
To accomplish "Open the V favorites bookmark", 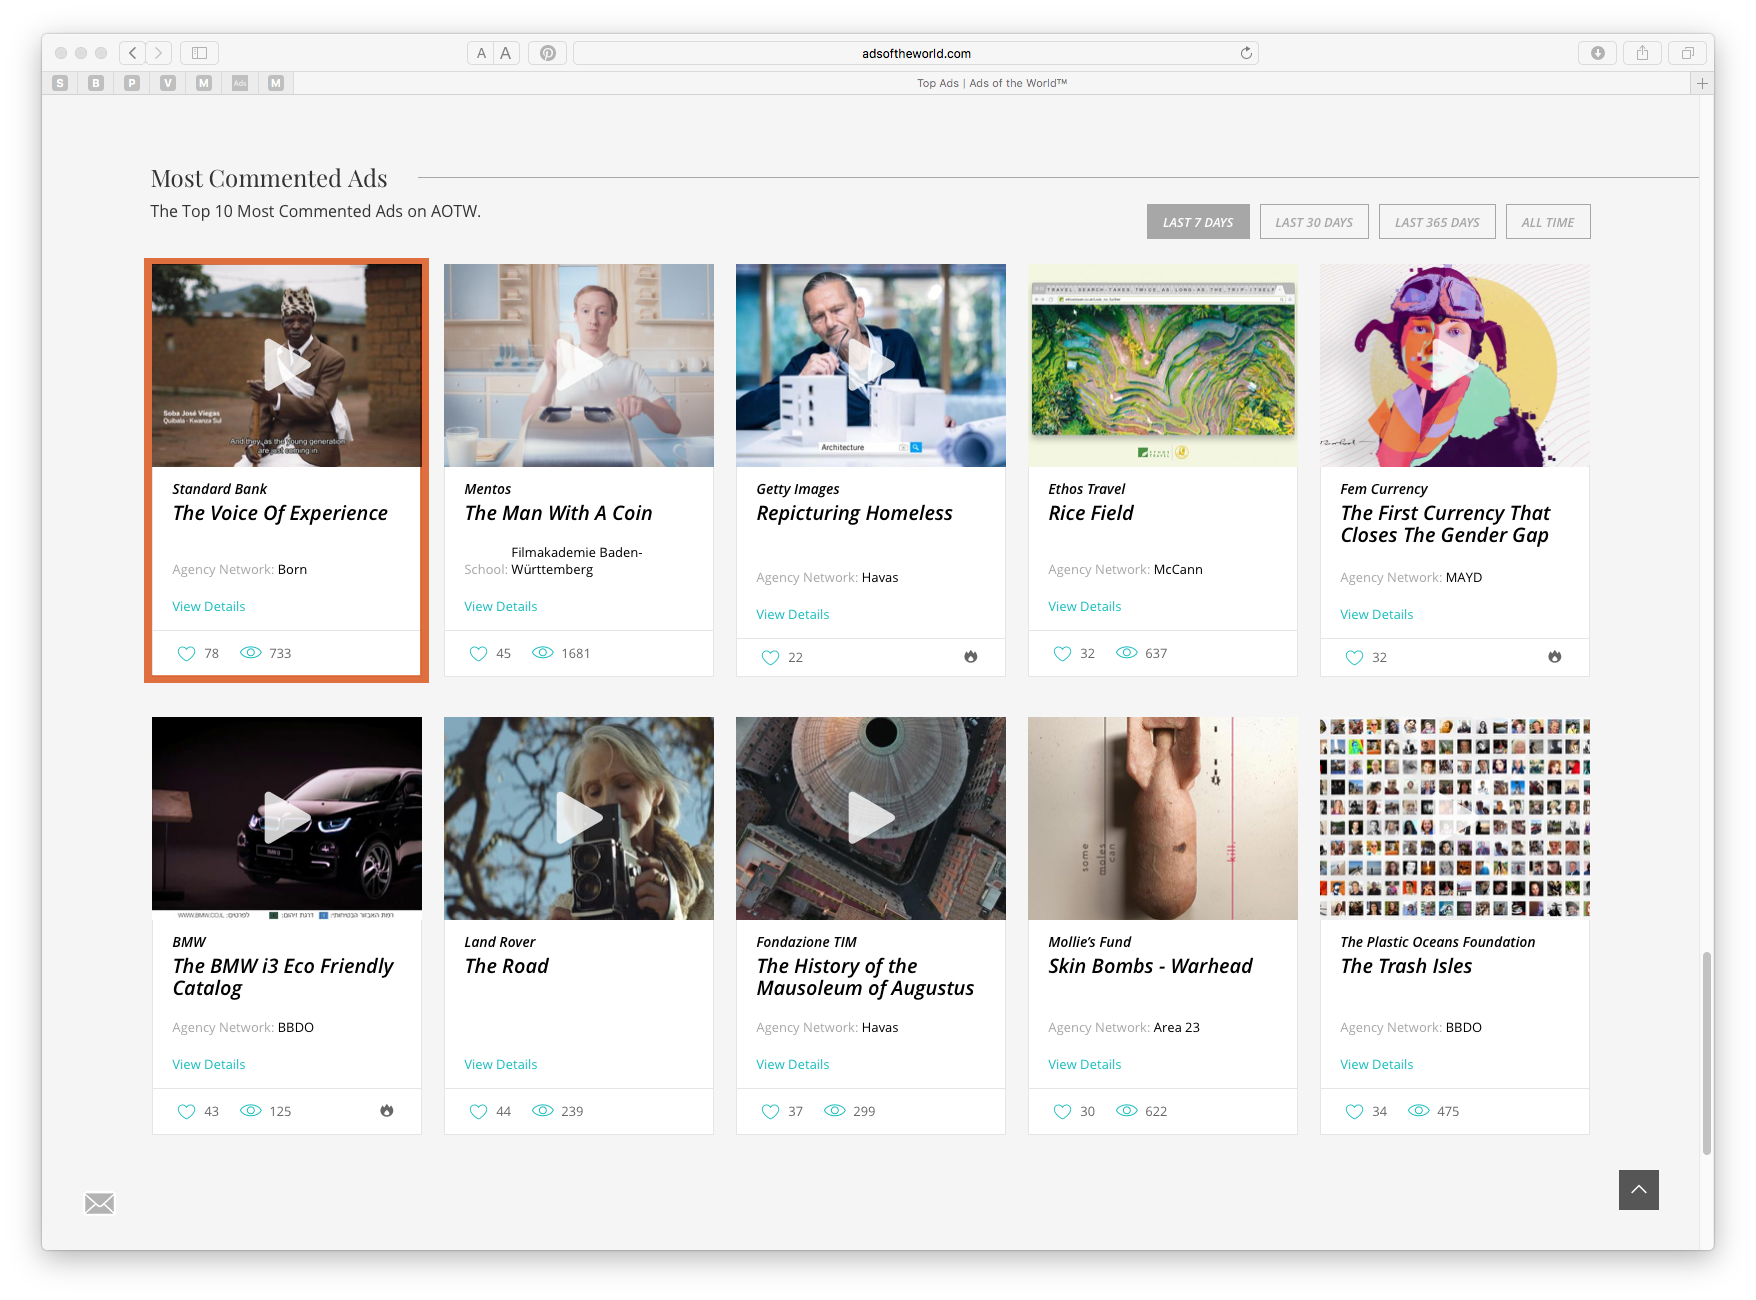I will 168,83.
